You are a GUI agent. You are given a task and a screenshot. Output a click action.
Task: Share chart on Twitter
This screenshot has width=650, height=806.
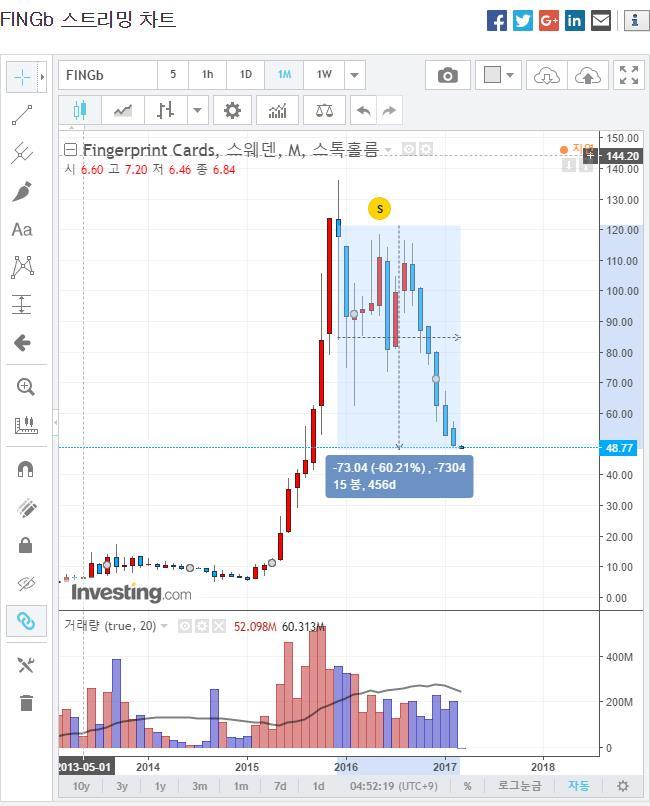click(x=523, y=21)
